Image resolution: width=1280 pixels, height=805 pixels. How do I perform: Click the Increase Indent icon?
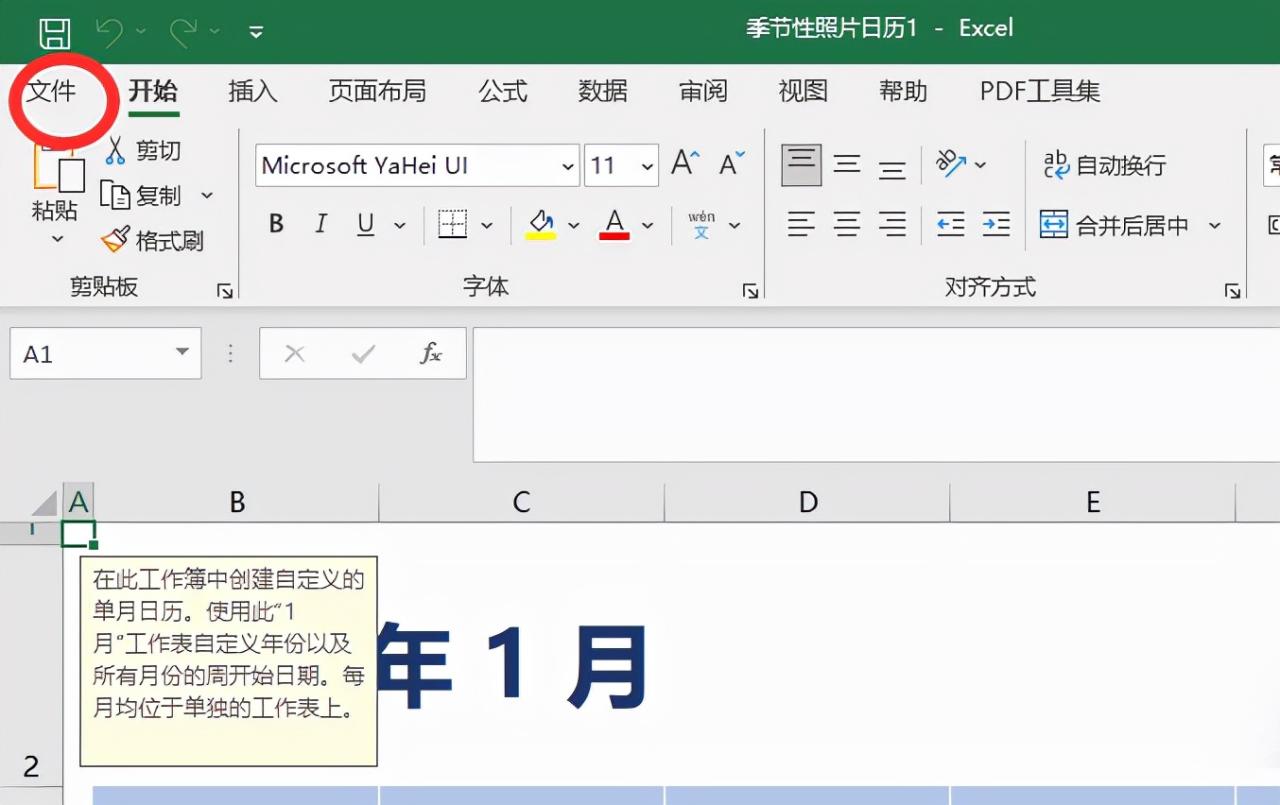pyautogui.click(x=996, y=224)
